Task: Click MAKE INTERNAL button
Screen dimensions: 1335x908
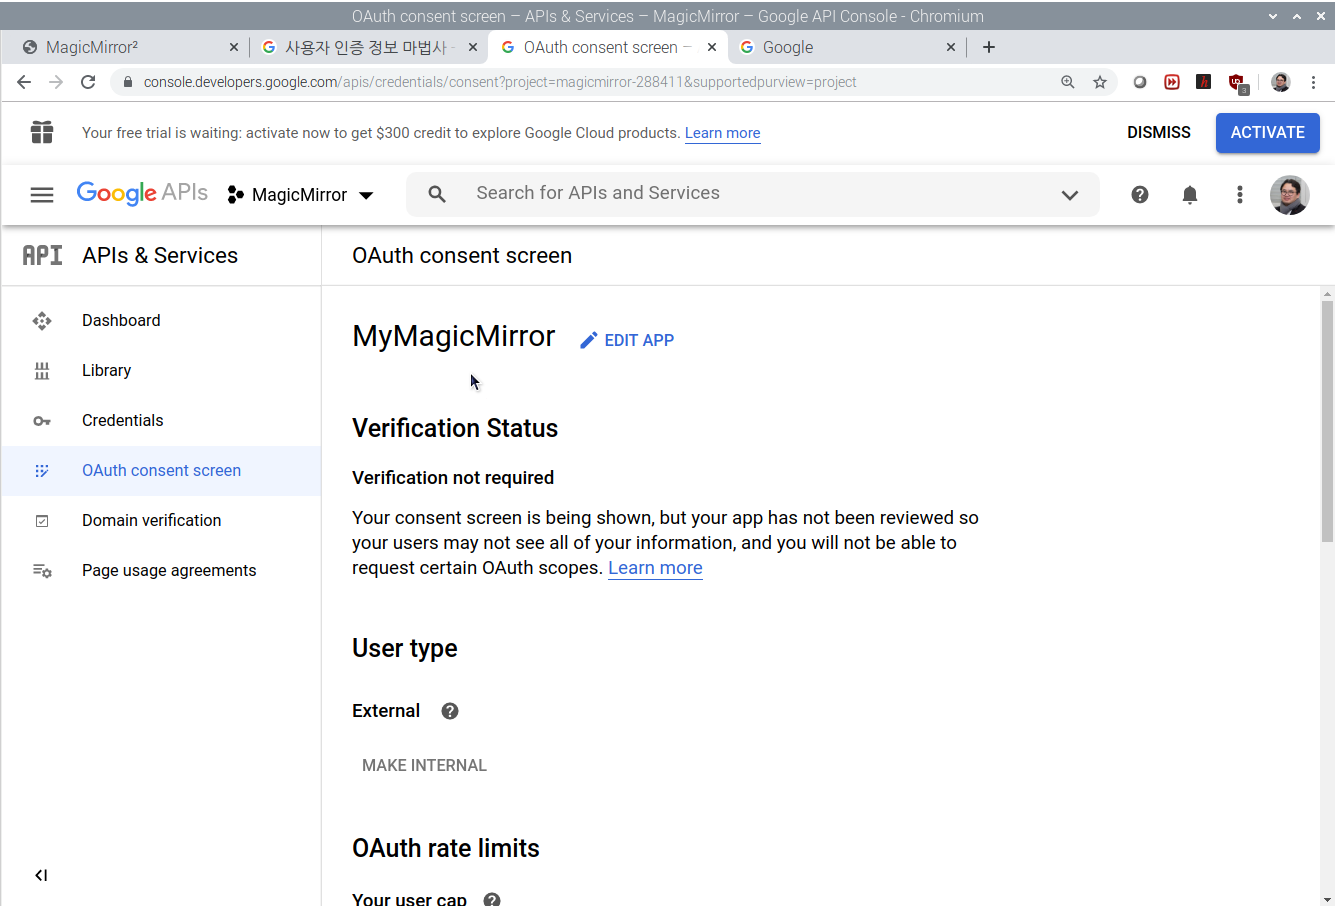Action: (x=424, y=765)
